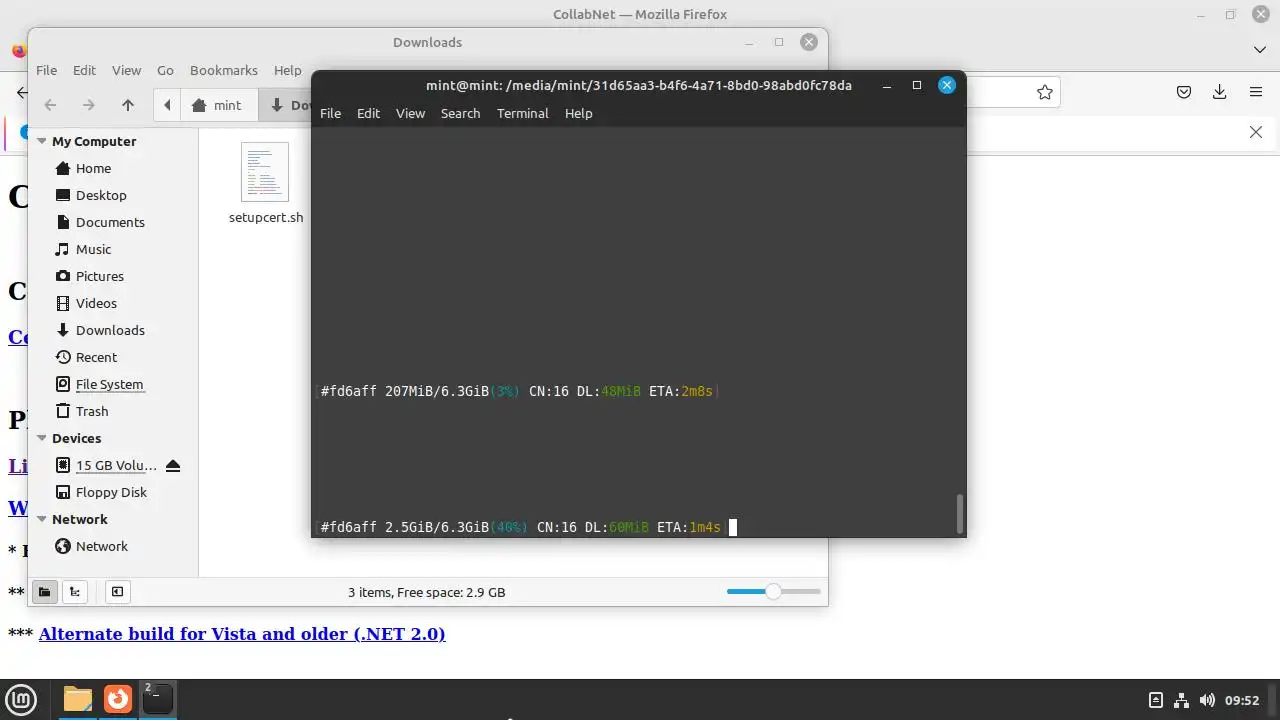Collapse the Network sidebar section

42,519
